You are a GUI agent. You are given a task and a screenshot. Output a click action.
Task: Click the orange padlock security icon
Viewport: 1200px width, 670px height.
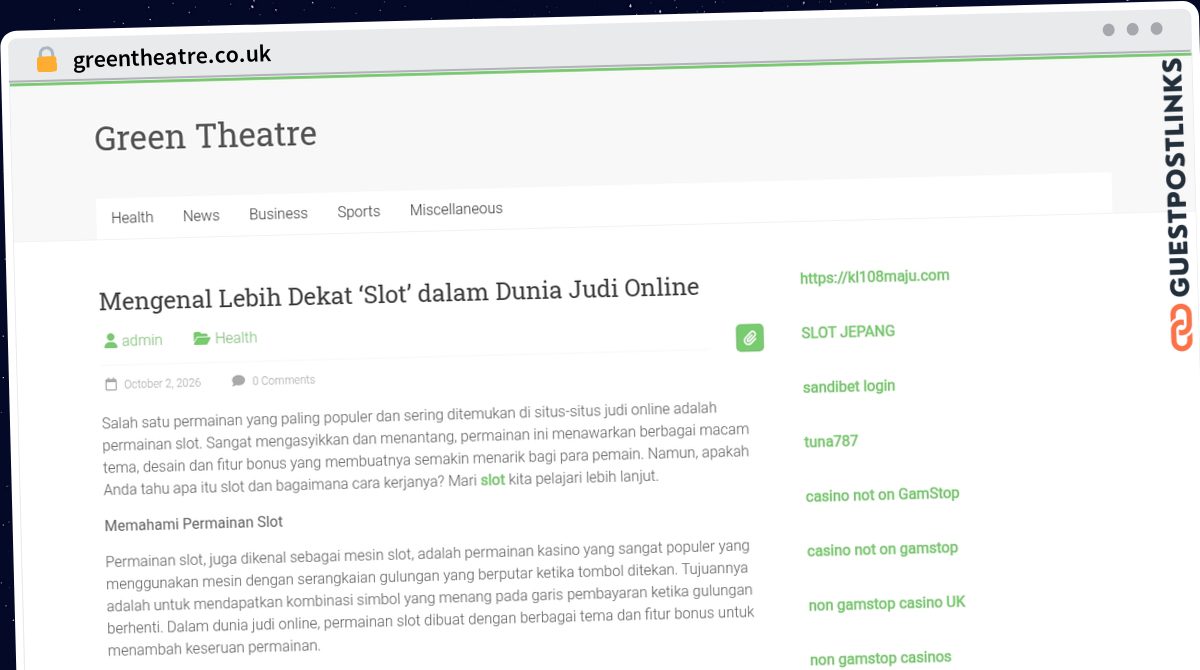[x=46, y=60]
